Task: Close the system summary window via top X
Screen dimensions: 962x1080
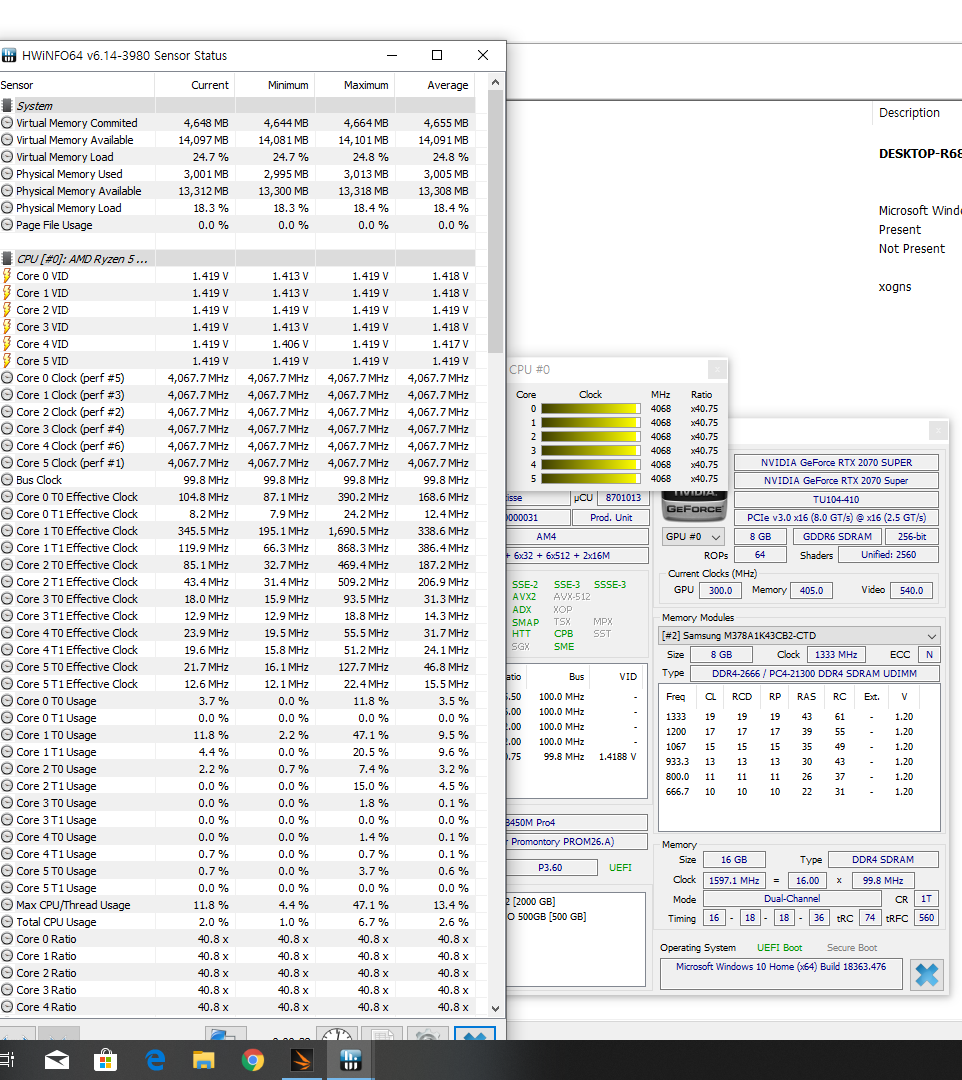Action: [x=938, y=430]
